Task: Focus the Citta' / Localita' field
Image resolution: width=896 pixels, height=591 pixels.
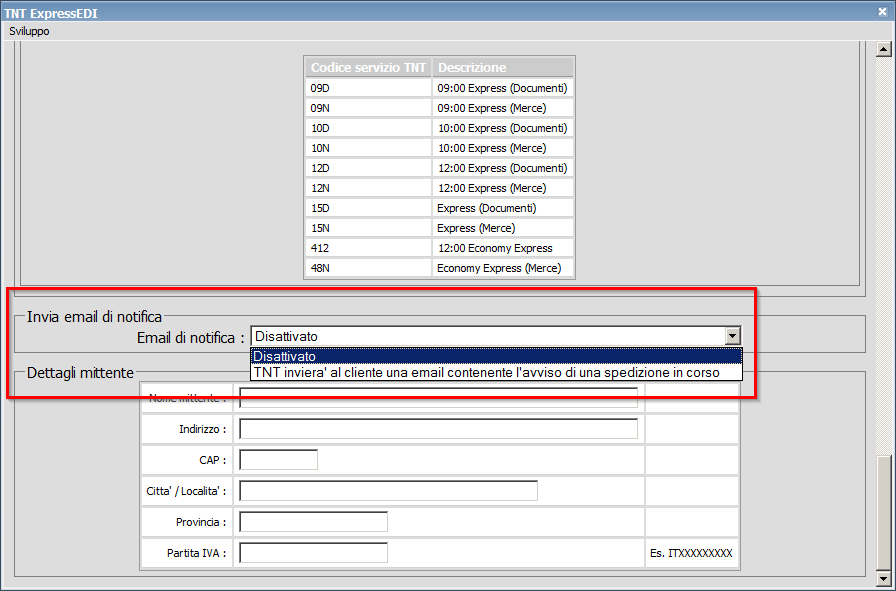Action: pos(389,490)
